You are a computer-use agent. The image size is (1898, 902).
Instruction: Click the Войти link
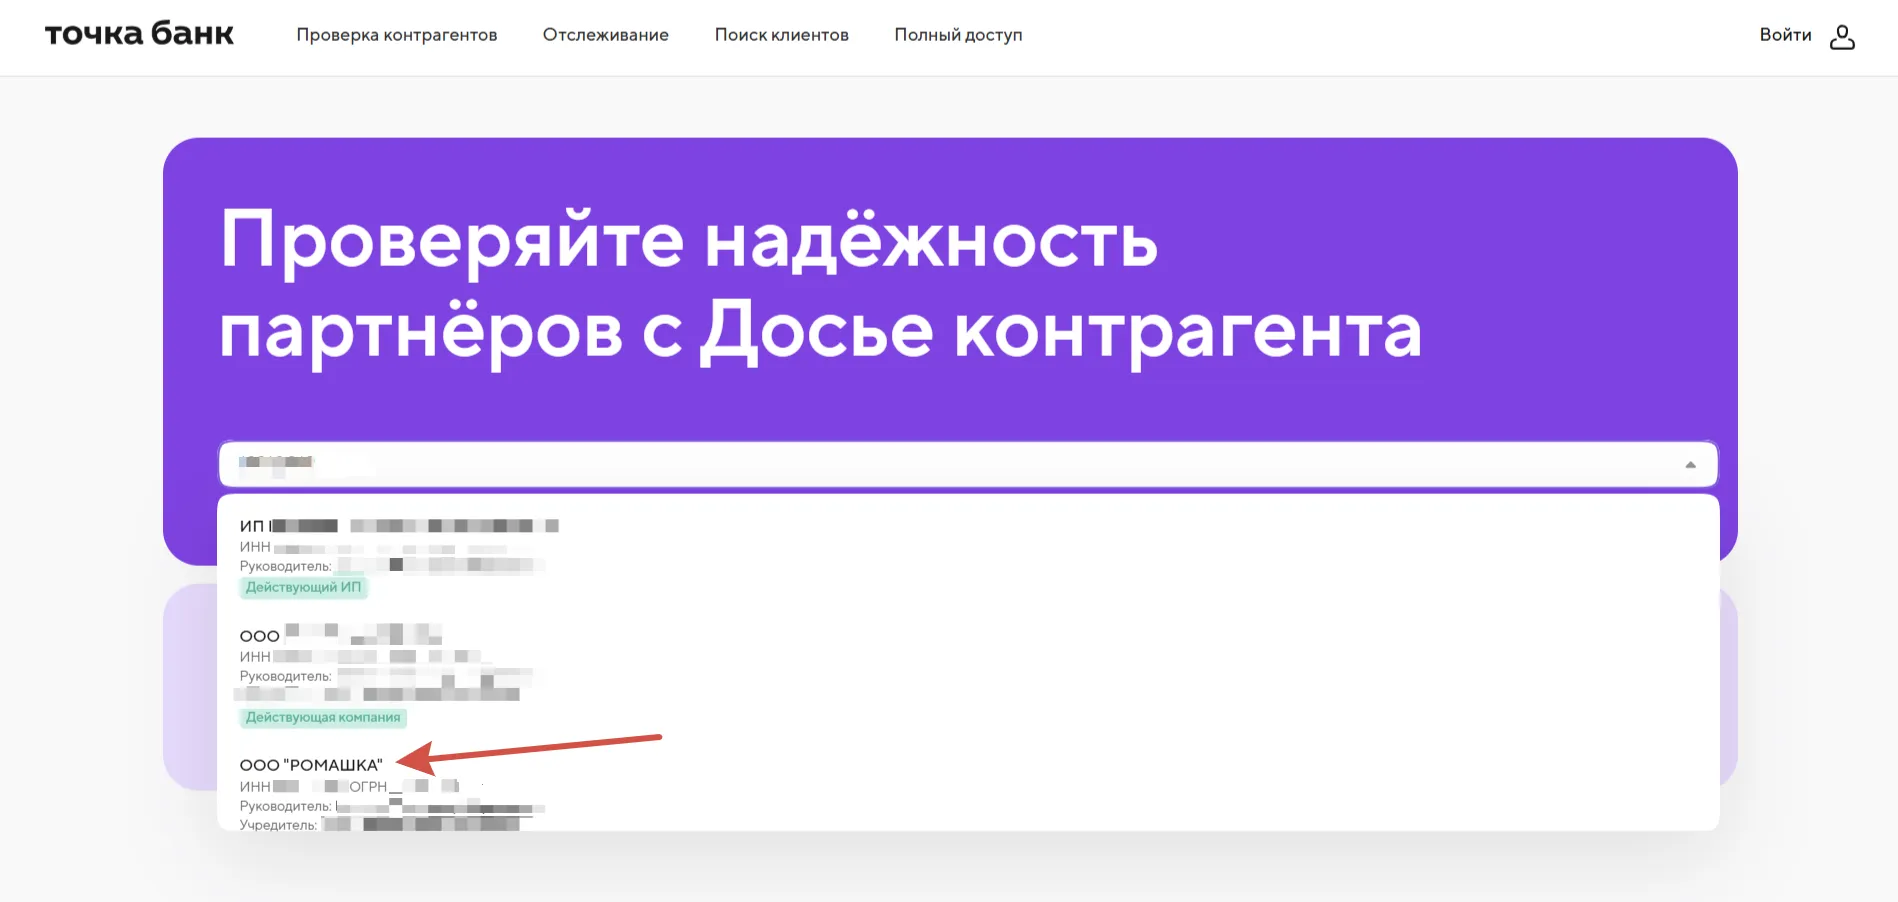pyautogui.click(x=1786, y=35)
